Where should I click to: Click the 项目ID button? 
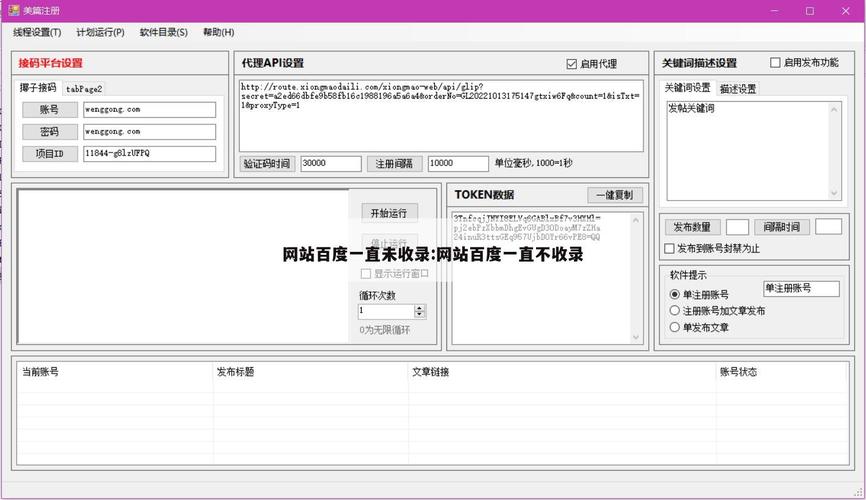pos(50,154)
